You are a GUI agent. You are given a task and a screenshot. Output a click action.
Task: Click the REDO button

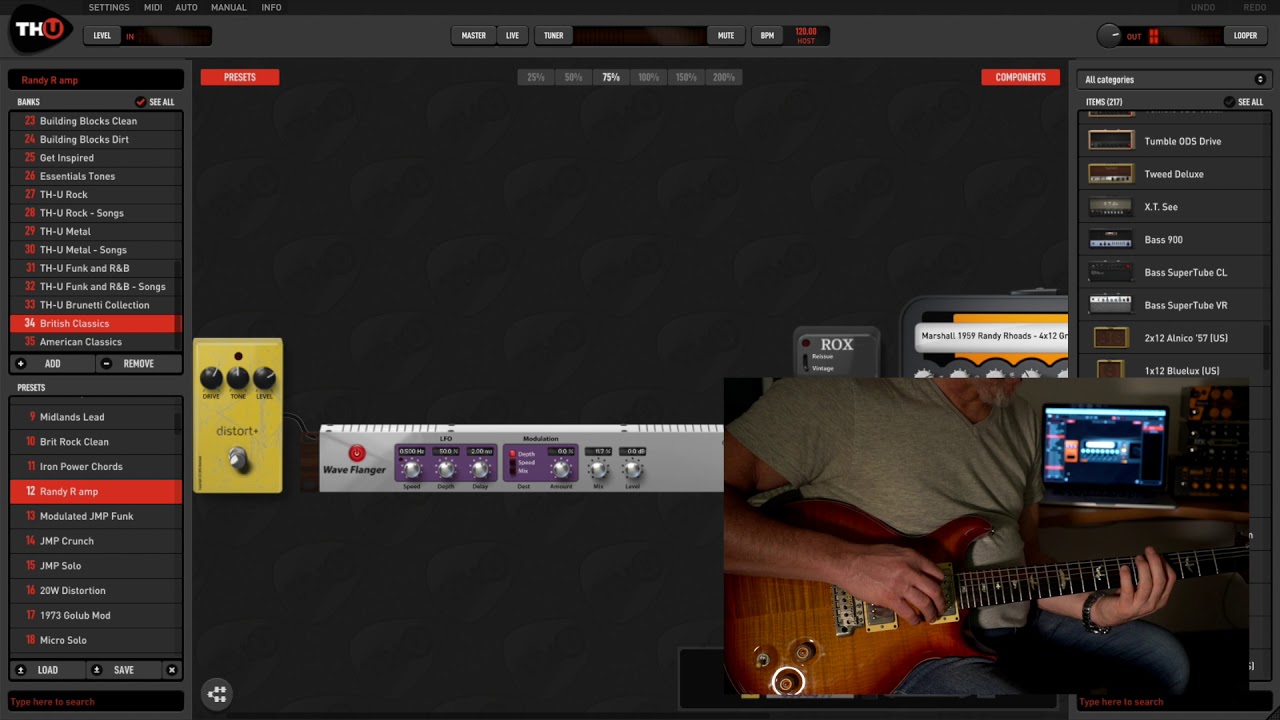[1255, 7]
